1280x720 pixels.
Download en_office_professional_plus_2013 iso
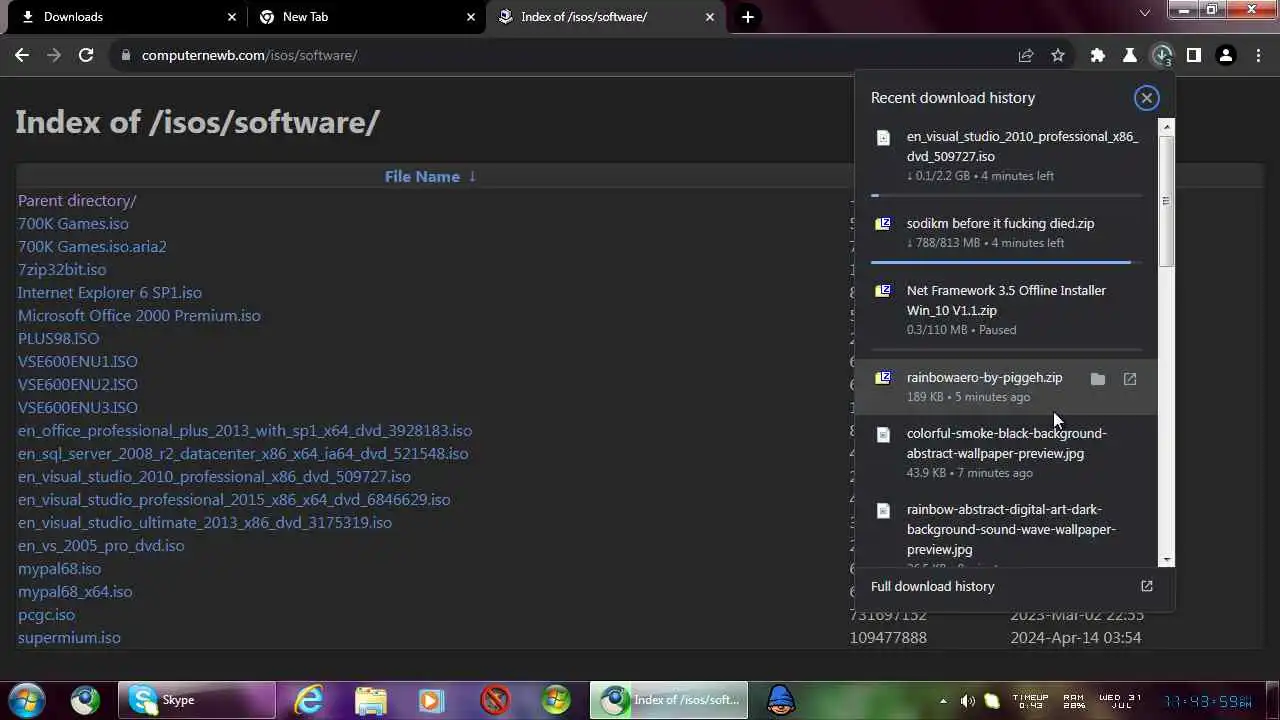coord(245,430)
